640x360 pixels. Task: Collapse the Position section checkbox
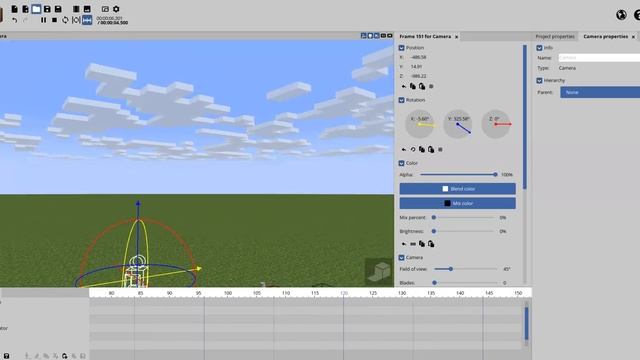coord(401,48)
